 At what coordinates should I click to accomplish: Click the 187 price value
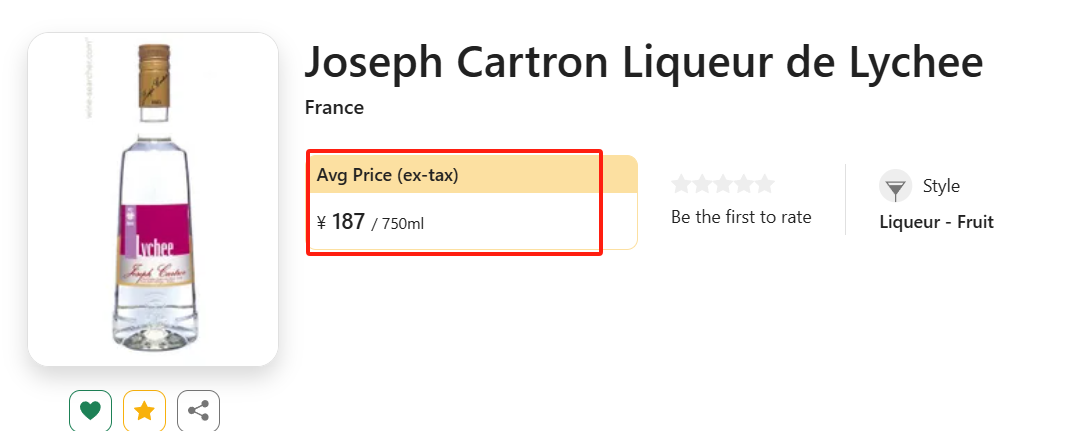[348, 222]
